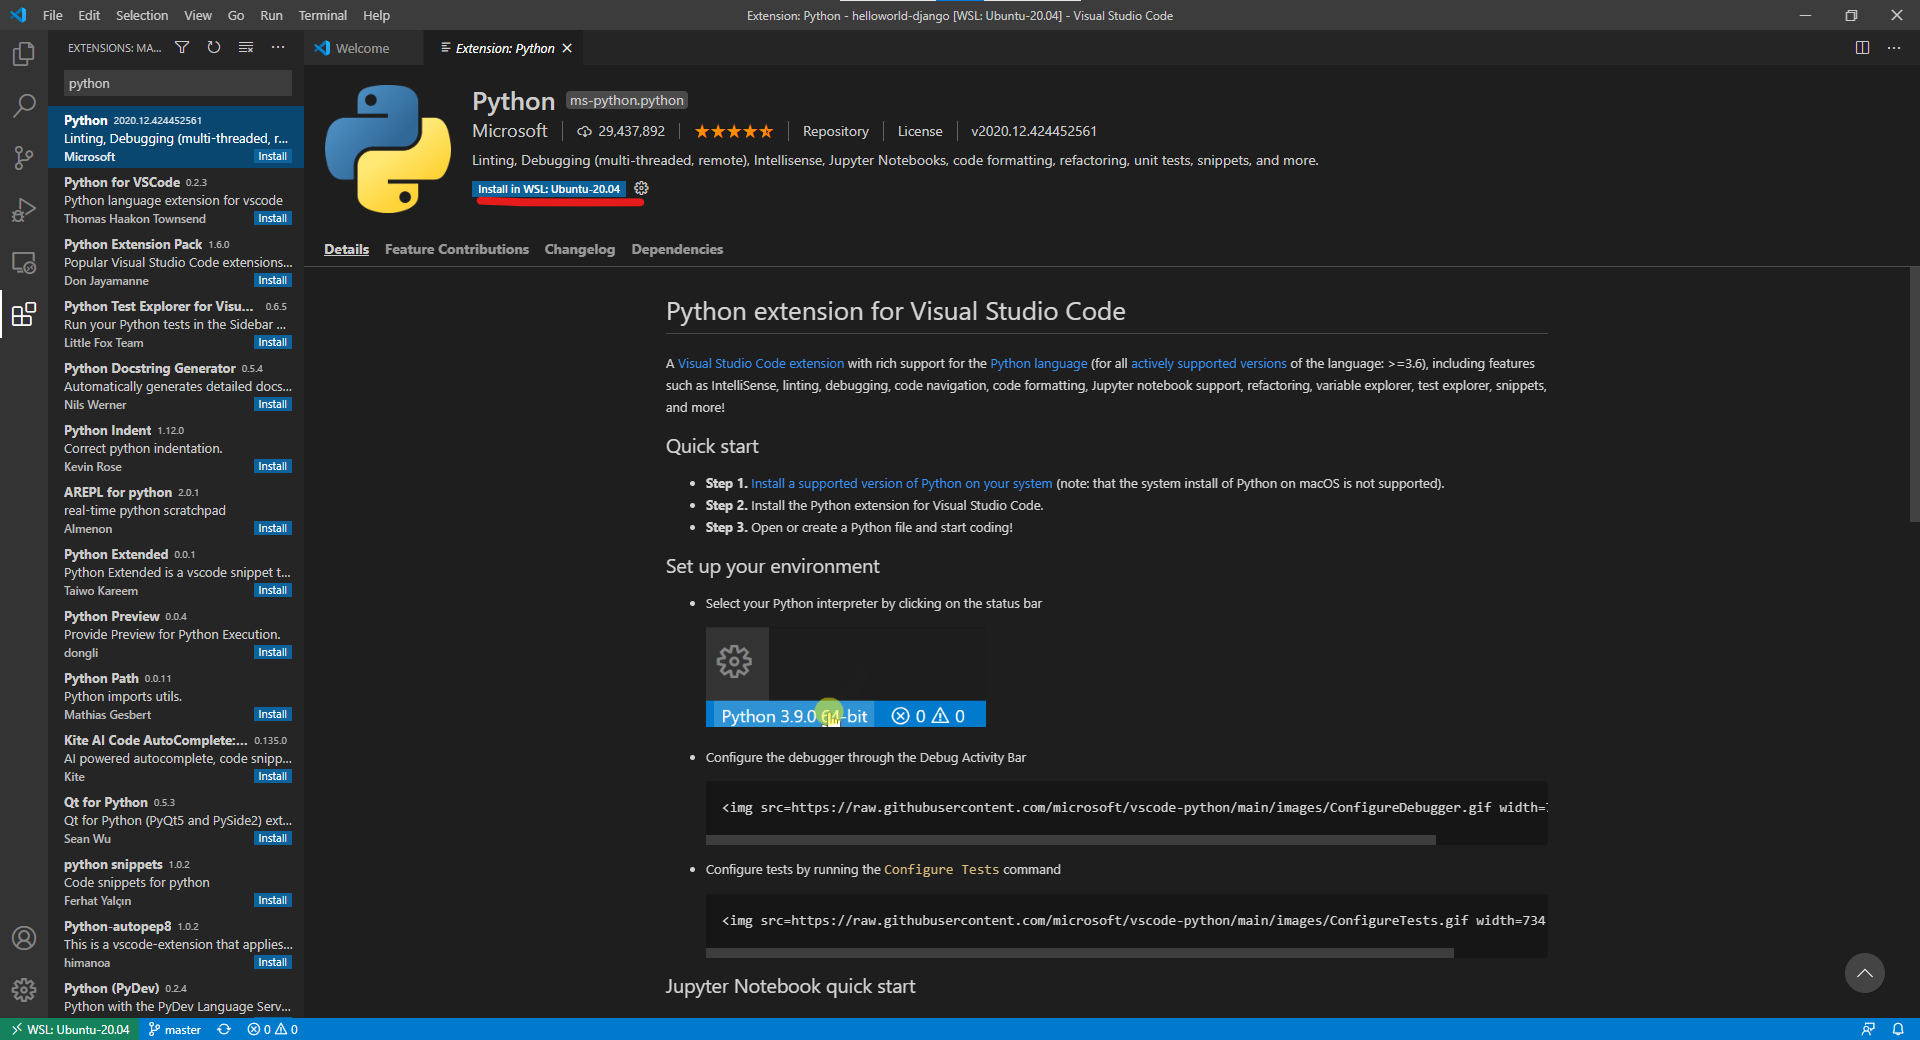Open the File menu
The width and height of the screenshot is (1920, 1040).
(53, 15)
